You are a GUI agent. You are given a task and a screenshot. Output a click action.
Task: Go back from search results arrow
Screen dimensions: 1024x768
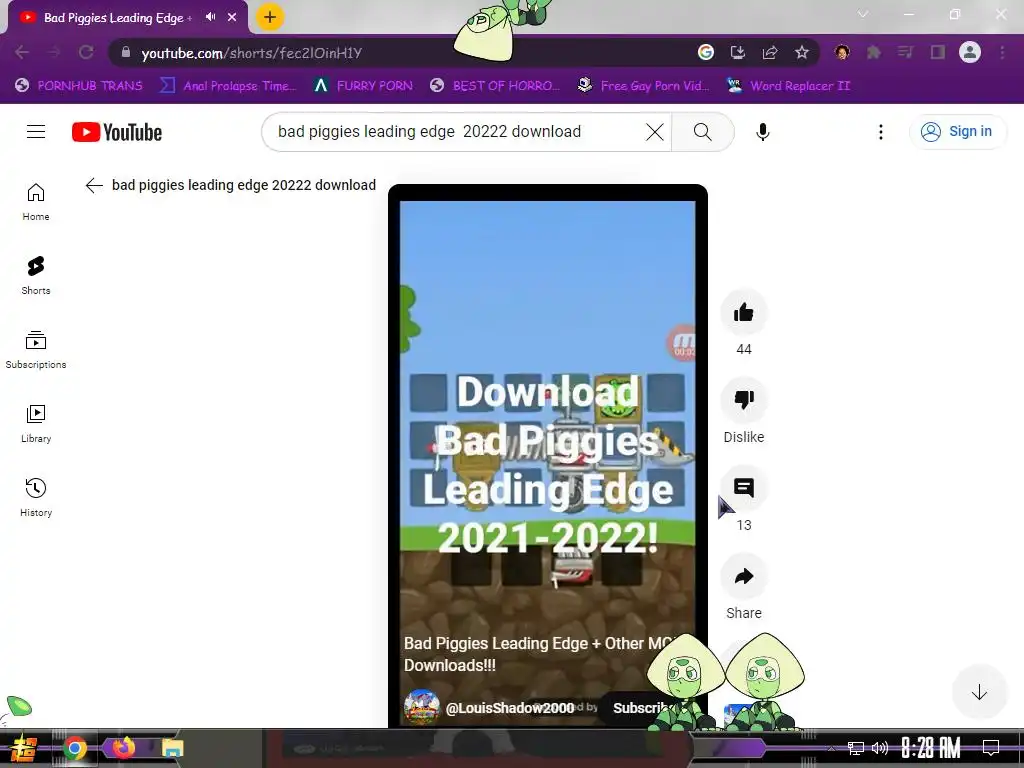click(x=94, y=185)
